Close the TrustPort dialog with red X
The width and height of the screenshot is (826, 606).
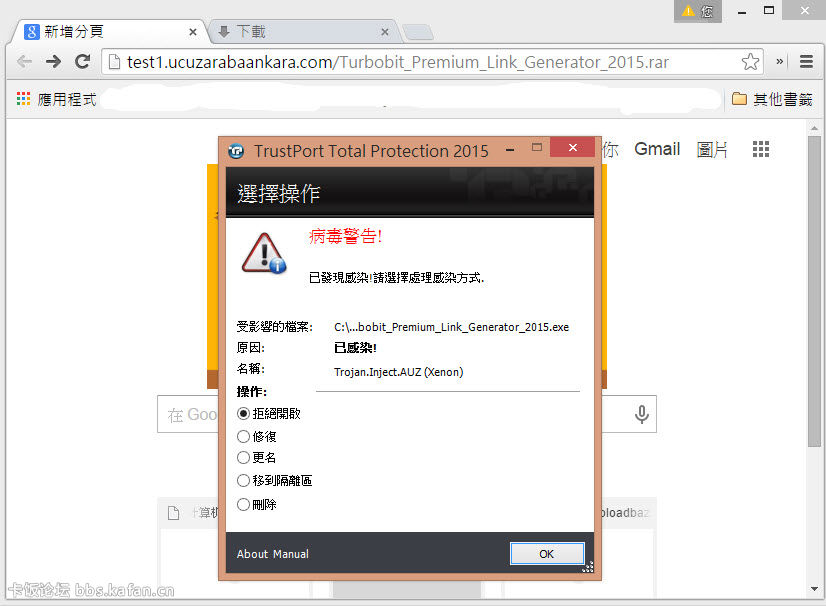(573, 148)
